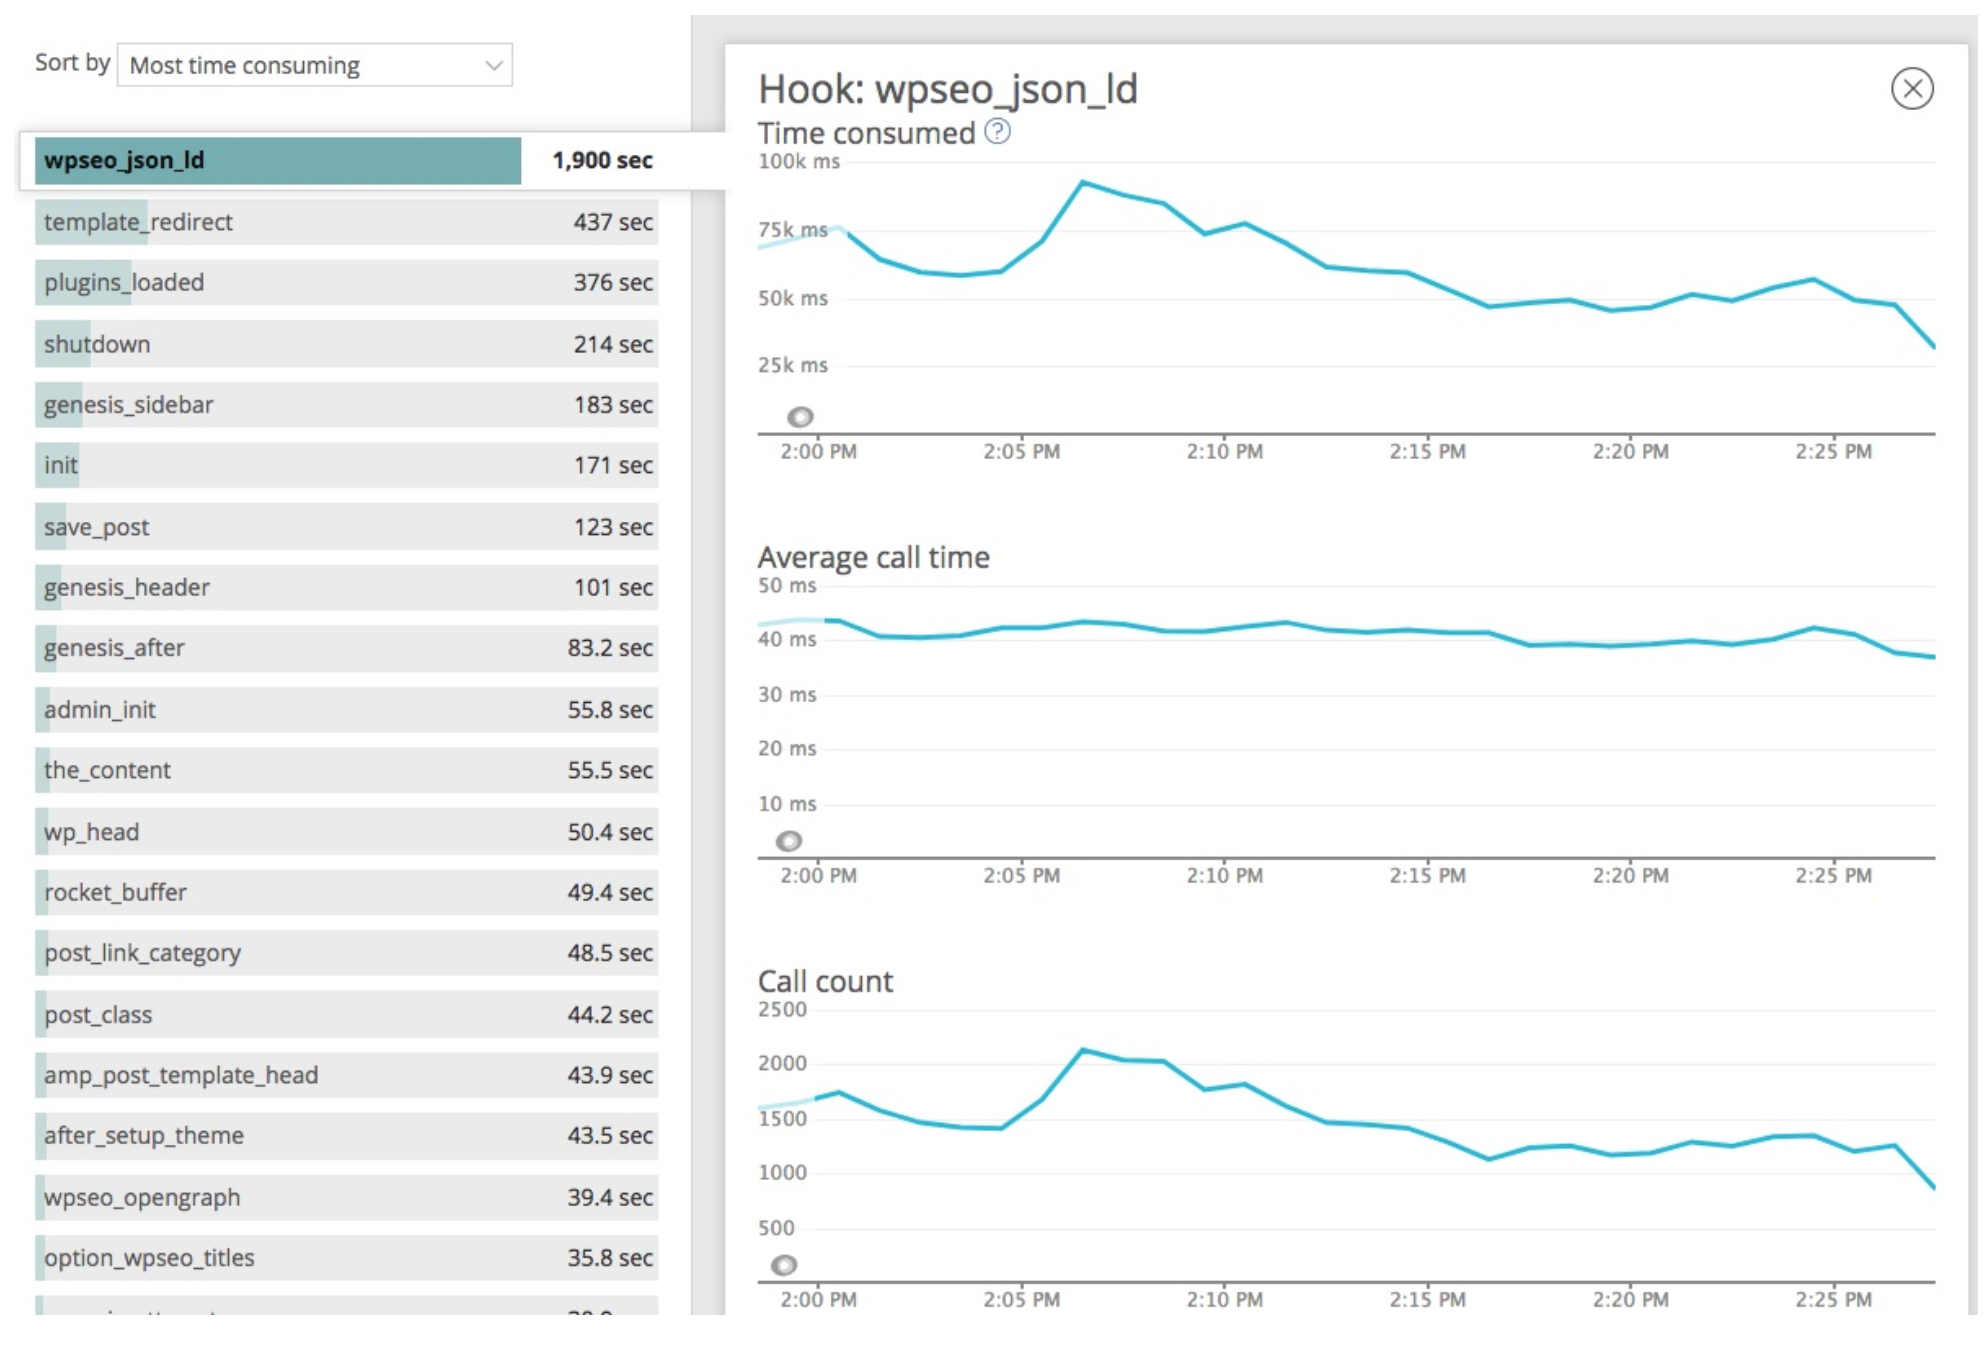This screenshot has width=1986, height=1348.
Task: Select the genesis_header hook row
Action: [346, 588]
